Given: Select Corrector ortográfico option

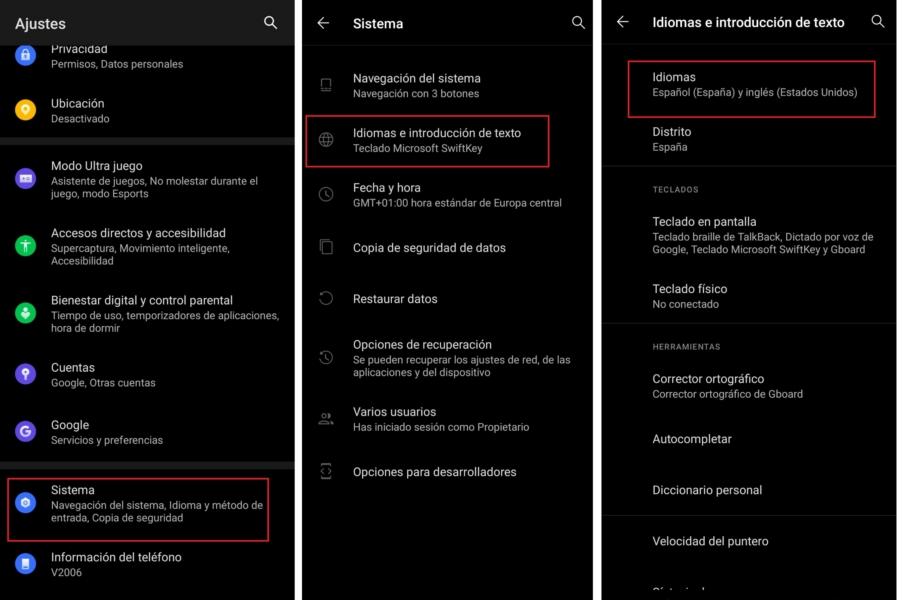Looking at the screenshot, I should (x=749, y=386).
